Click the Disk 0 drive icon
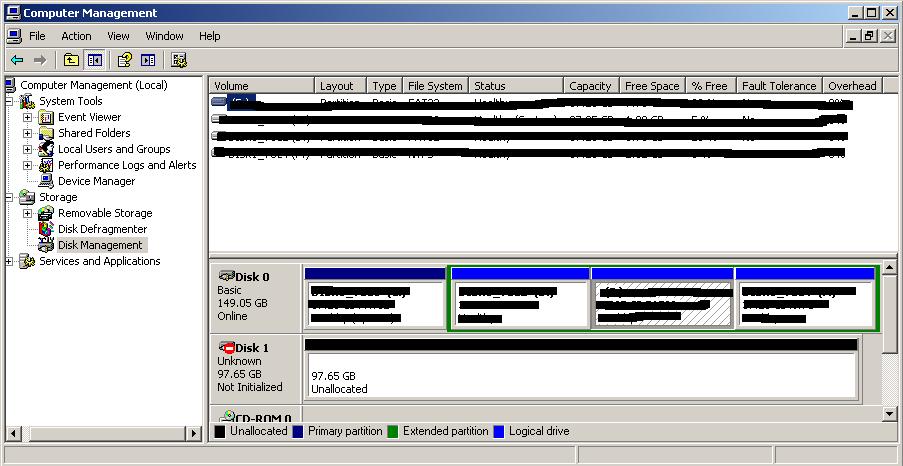The height and width of the screenshot is (466, 903). pos(226,276)
